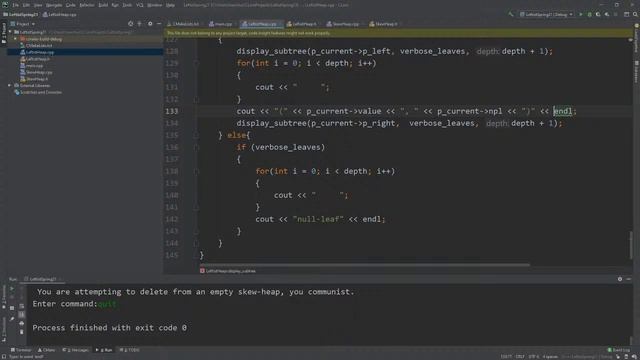Minimize Run panel with hide icon
The image size is (640, 360).
[629, 279]
